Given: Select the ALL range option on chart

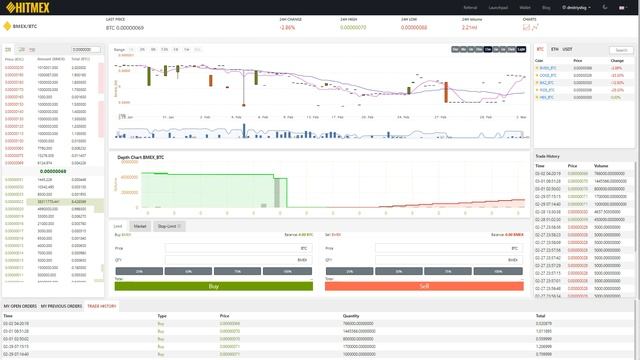Looking at the screenshot, I should (x=198, y=49).
